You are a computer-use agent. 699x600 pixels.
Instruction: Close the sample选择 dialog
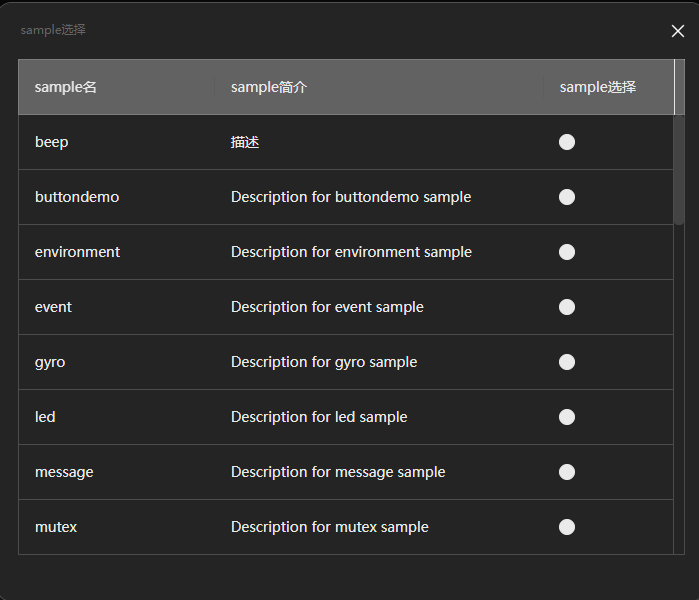678,31
